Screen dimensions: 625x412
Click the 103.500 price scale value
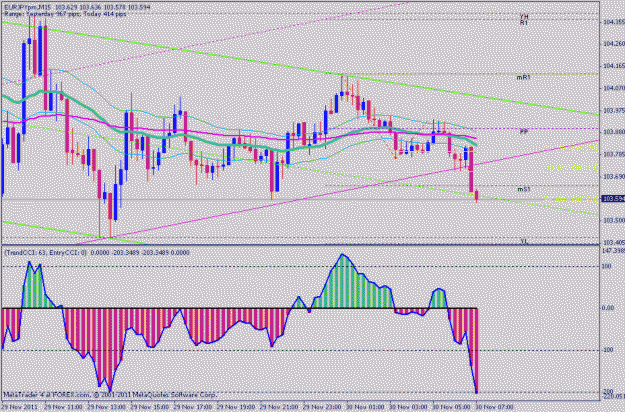(614, 220)
